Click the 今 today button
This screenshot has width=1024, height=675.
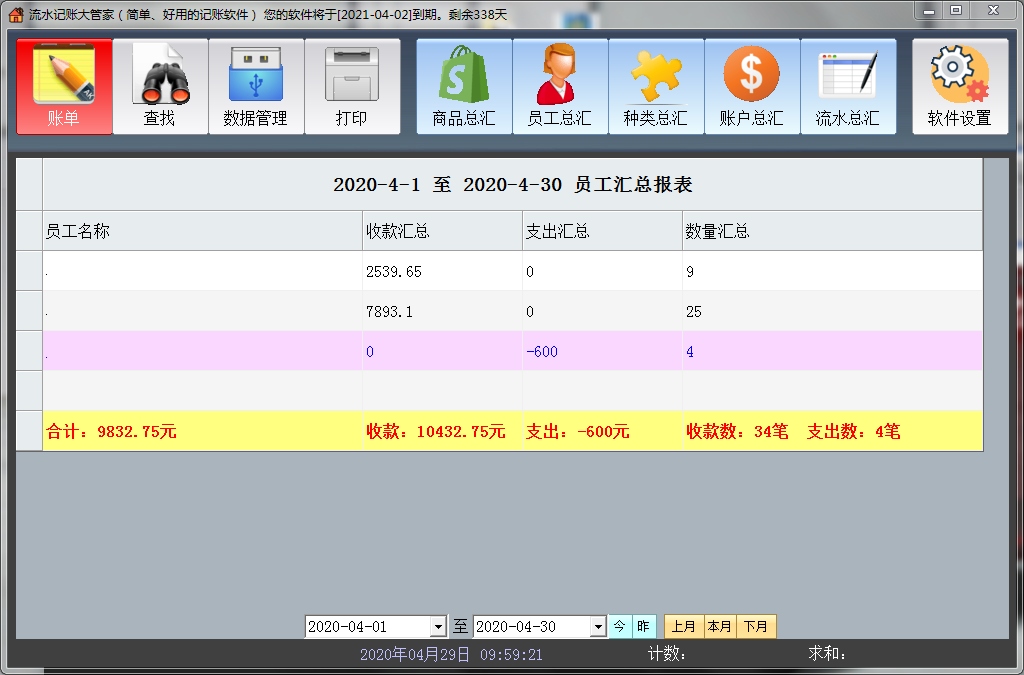click(620, 627)
